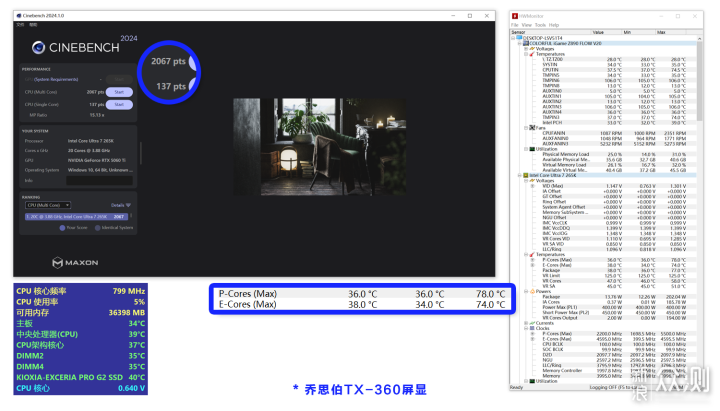Collapse the Powers node
This screenshot has width=720, height=411.
coord(526,291)
